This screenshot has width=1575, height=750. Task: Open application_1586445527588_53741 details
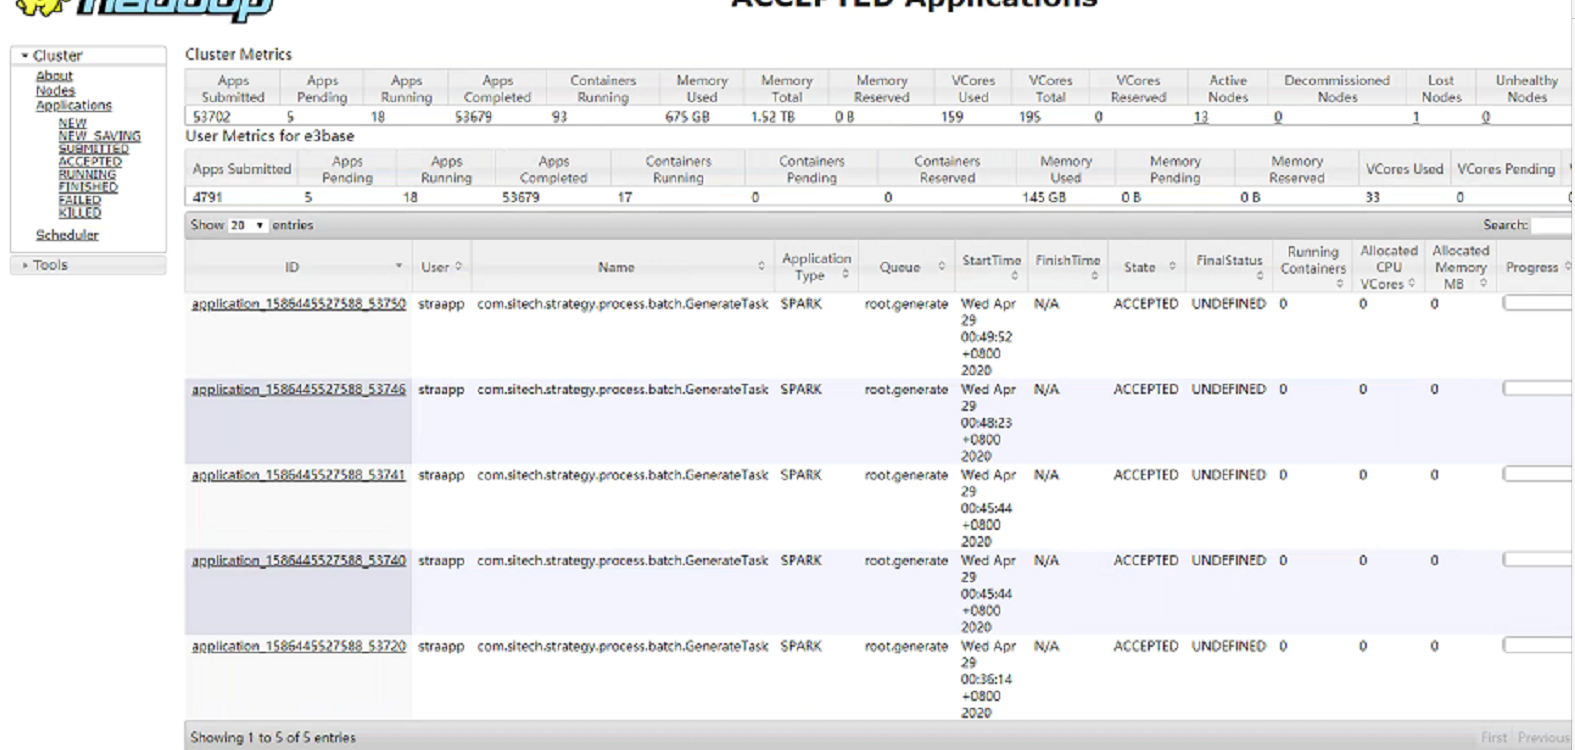coord(299,475)
